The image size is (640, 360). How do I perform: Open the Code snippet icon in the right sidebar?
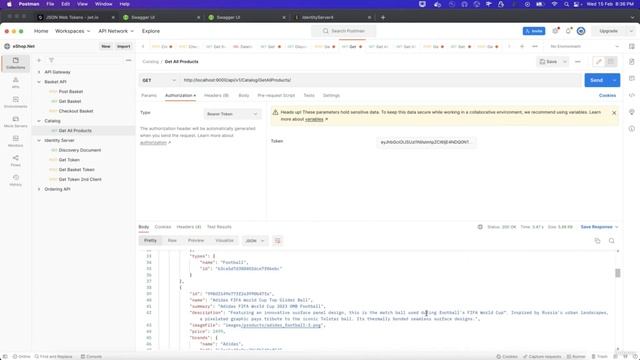(x=632, y=95)
